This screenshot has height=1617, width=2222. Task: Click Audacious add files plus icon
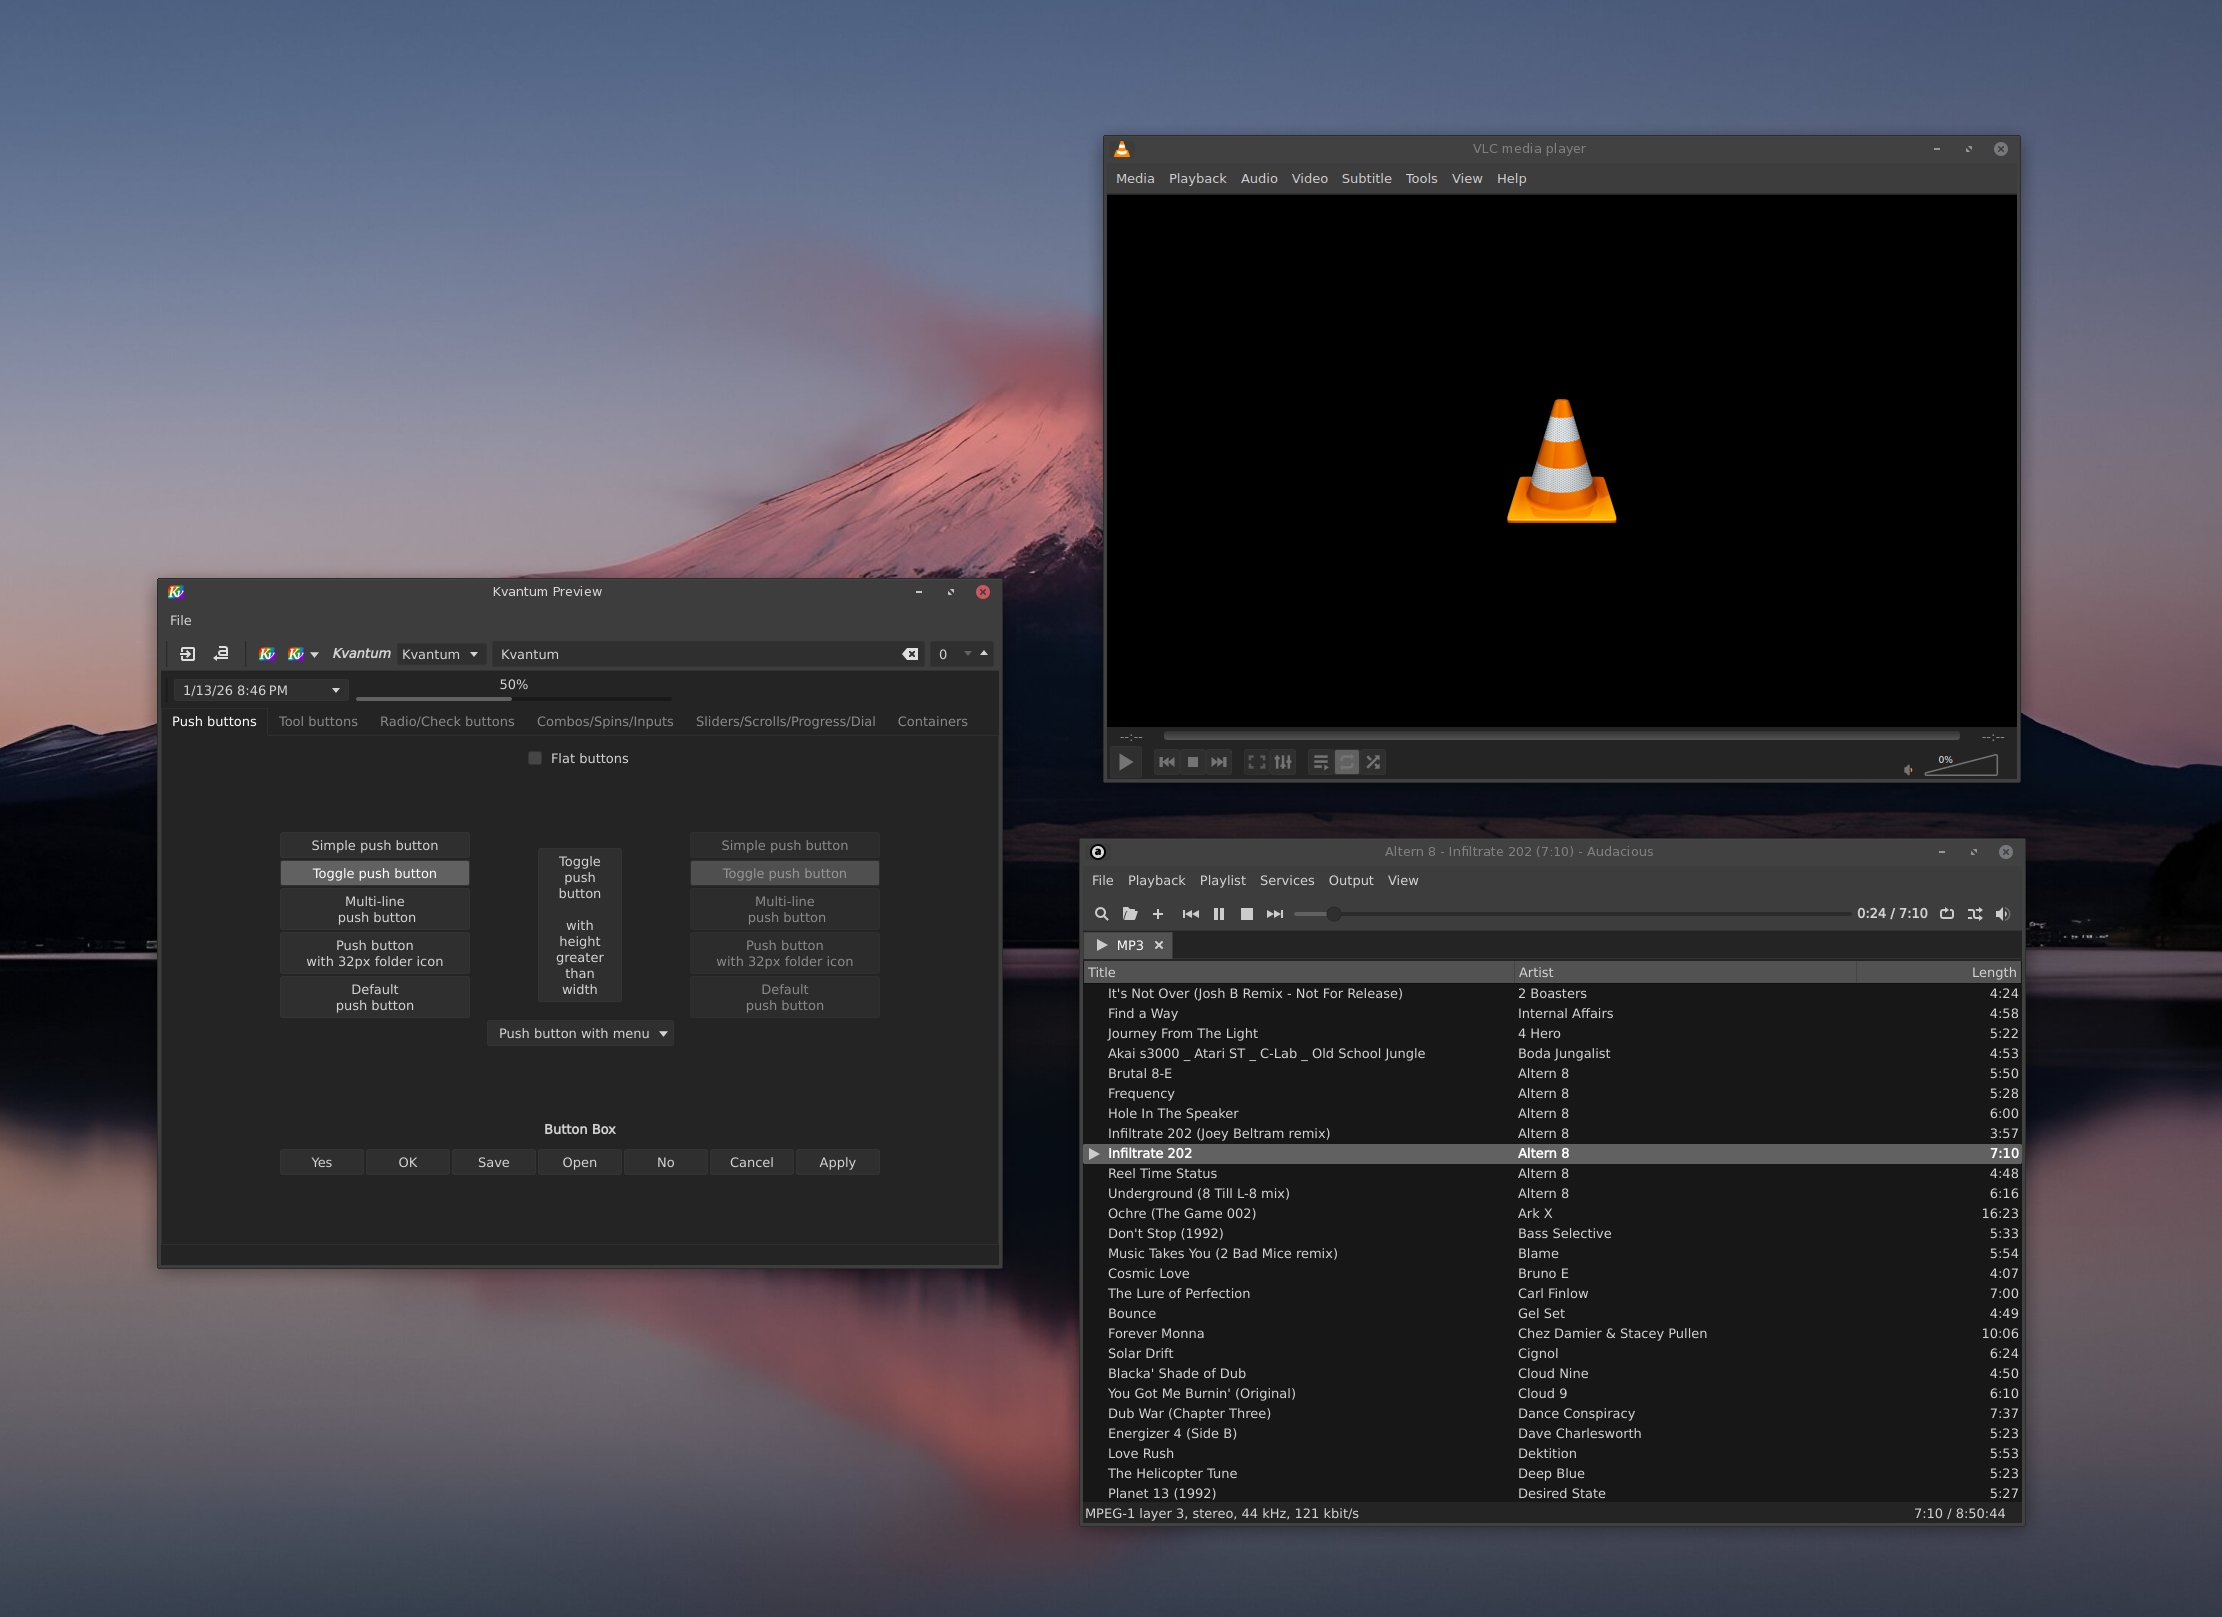pos(1158,914)
